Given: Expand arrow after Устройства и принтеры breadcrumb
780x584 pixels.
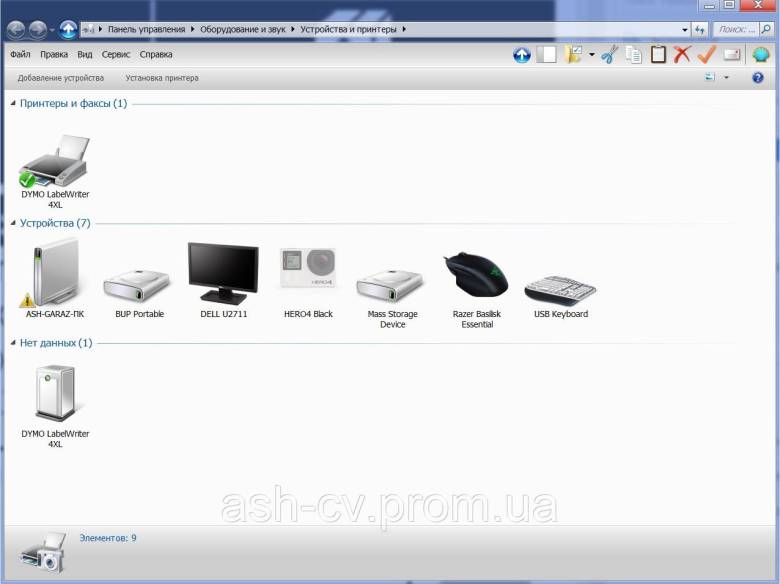Looking at the screenshot, I should click(x=404, y=29).
